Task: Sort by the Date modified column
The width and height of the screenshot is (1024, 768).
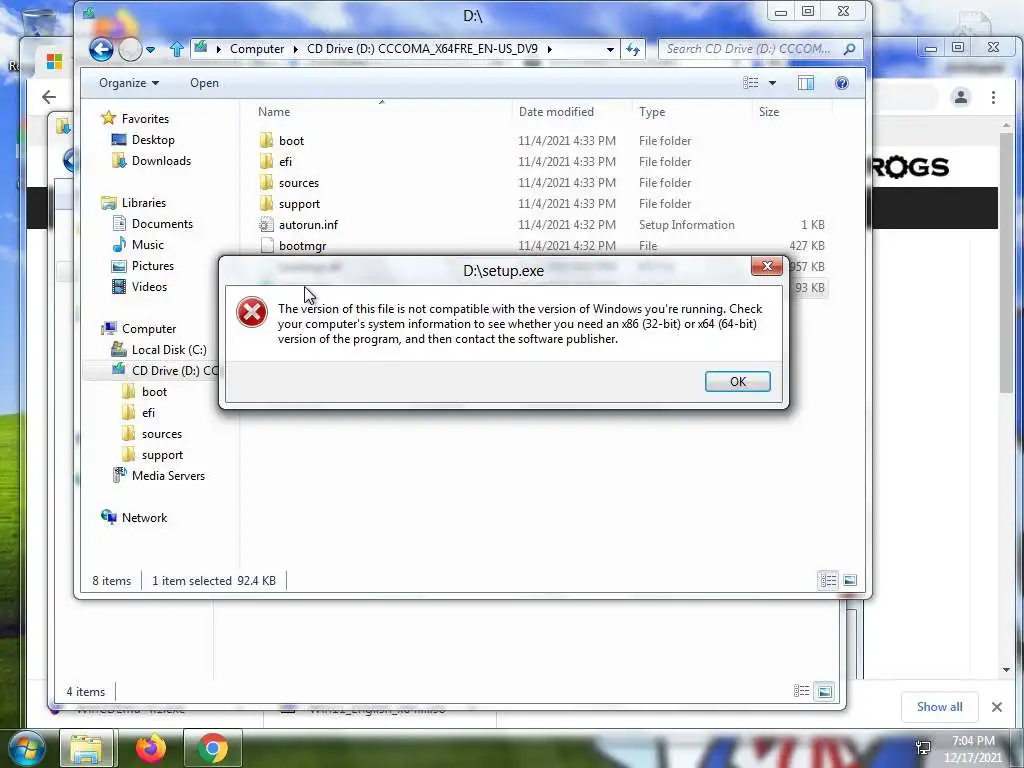Action: click(556, 112)
